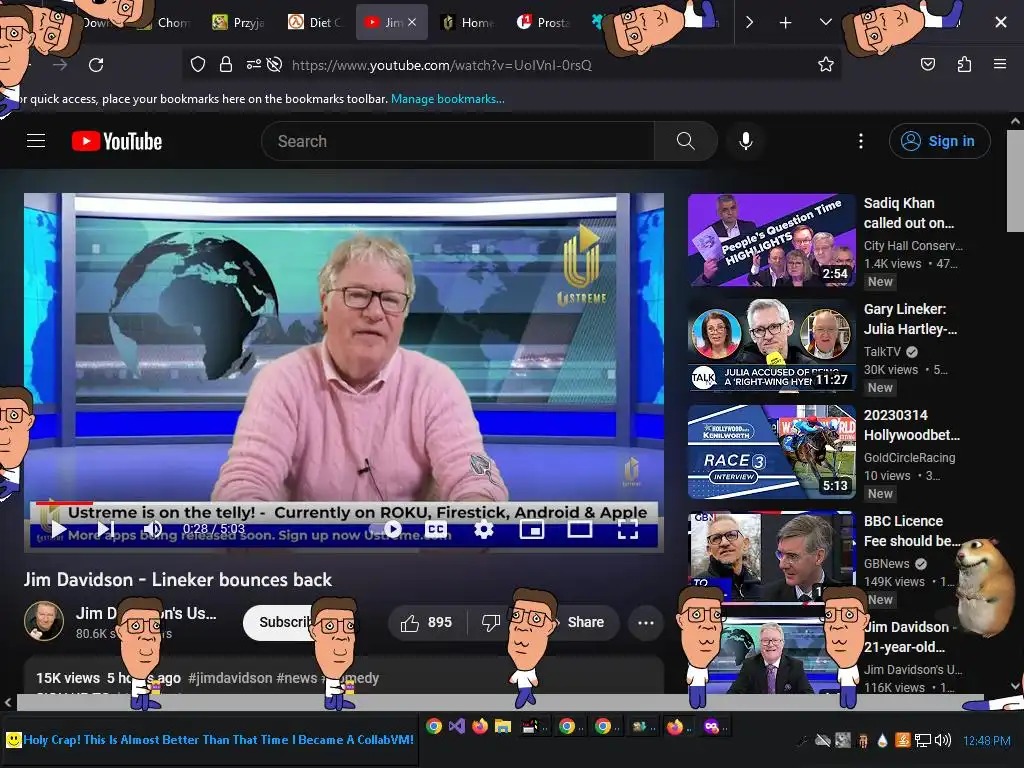Open Gary Lineker Julia Hartley video thumbnail
The width and height of the screenshot is (1024, 768).
[771, 345]
